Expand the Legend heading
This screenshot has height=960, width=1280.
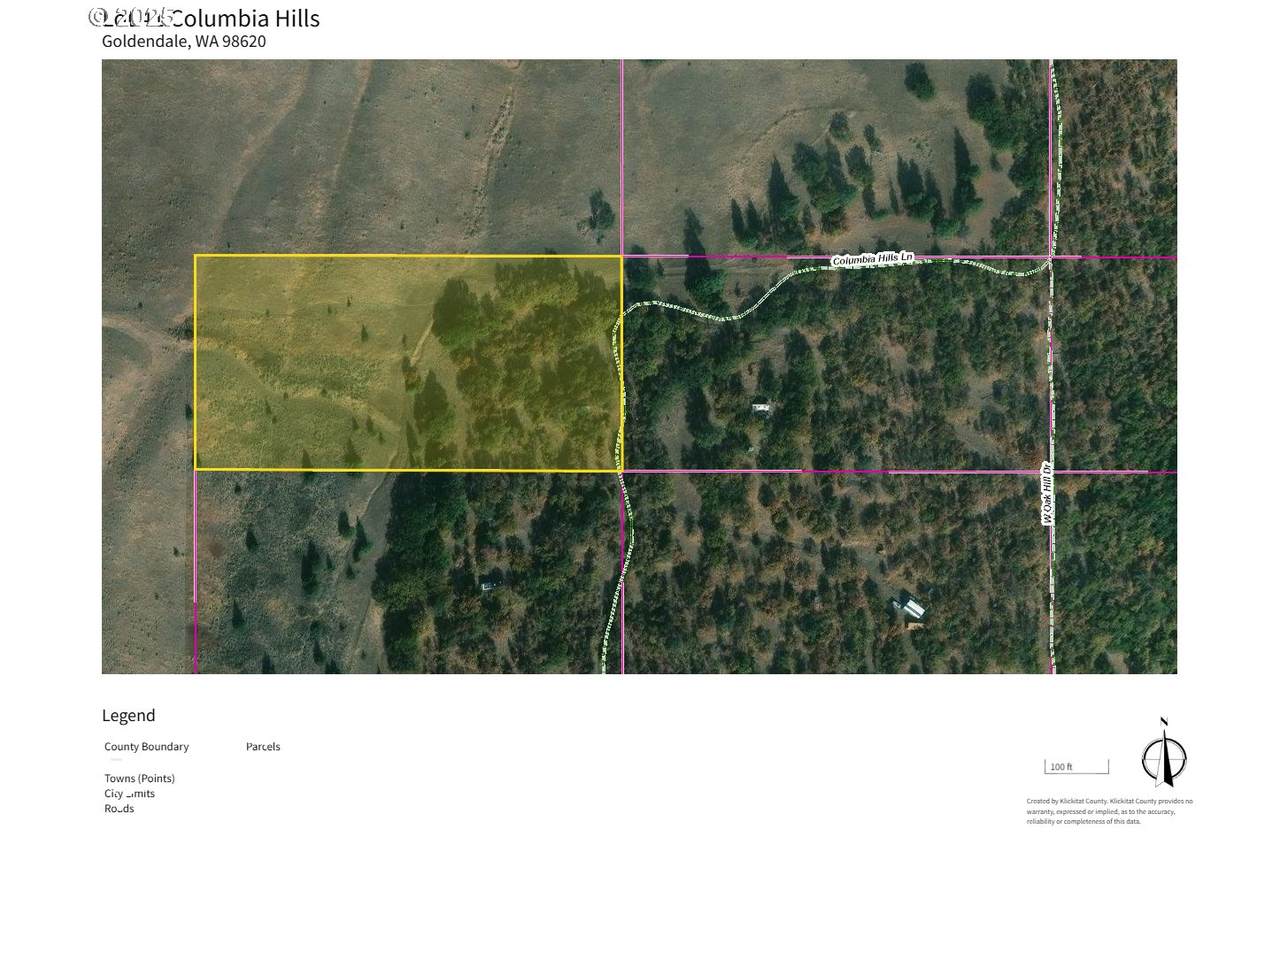pyautogui.click(x=128, y=715)
